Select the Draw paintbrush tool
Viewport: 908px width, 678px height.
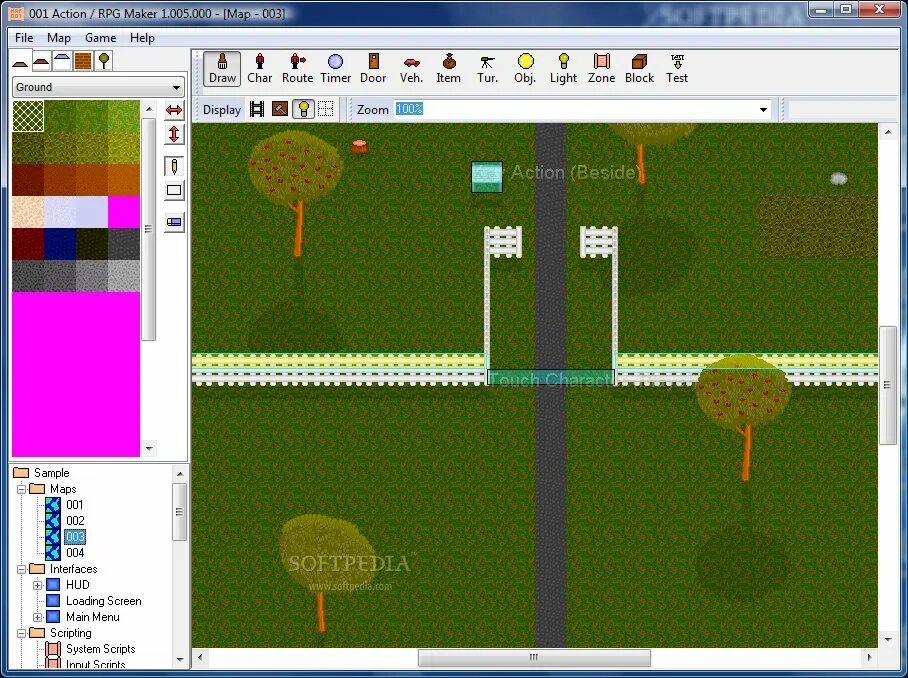point(222,69)
